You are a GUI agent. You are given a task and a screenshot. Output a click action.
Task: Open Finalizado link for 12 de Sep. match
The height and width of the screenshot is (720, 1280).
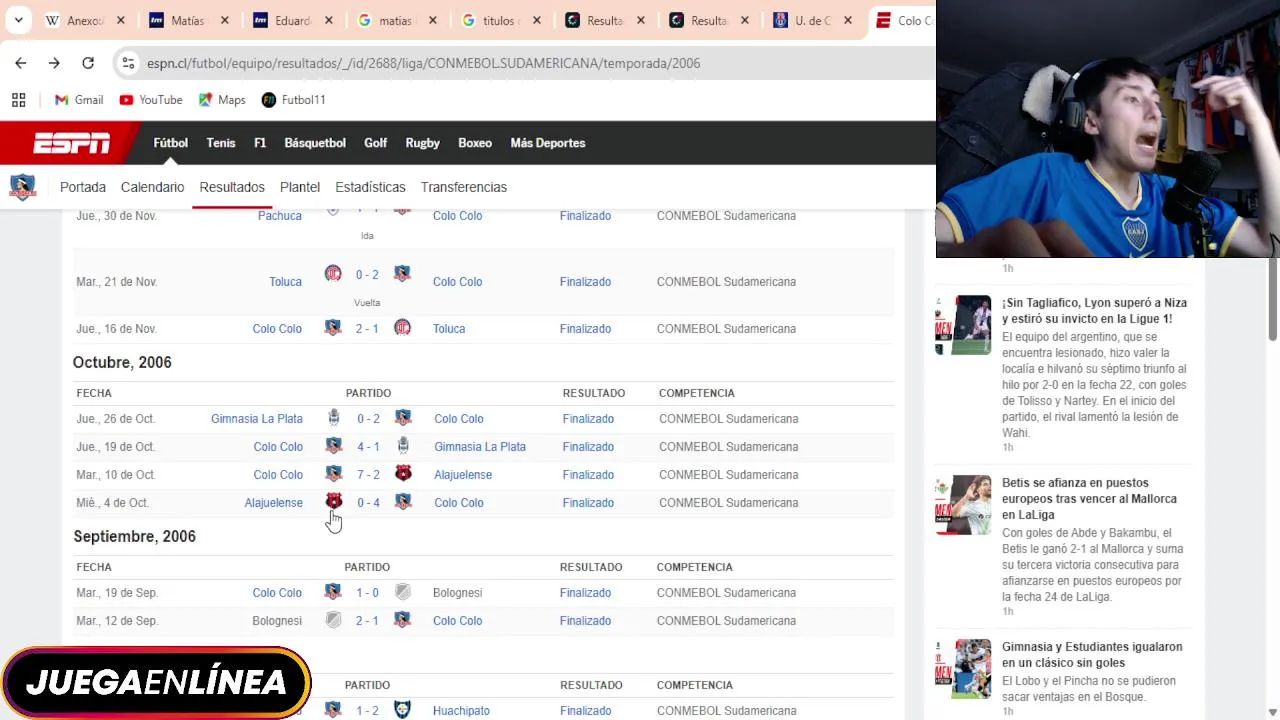585,621
